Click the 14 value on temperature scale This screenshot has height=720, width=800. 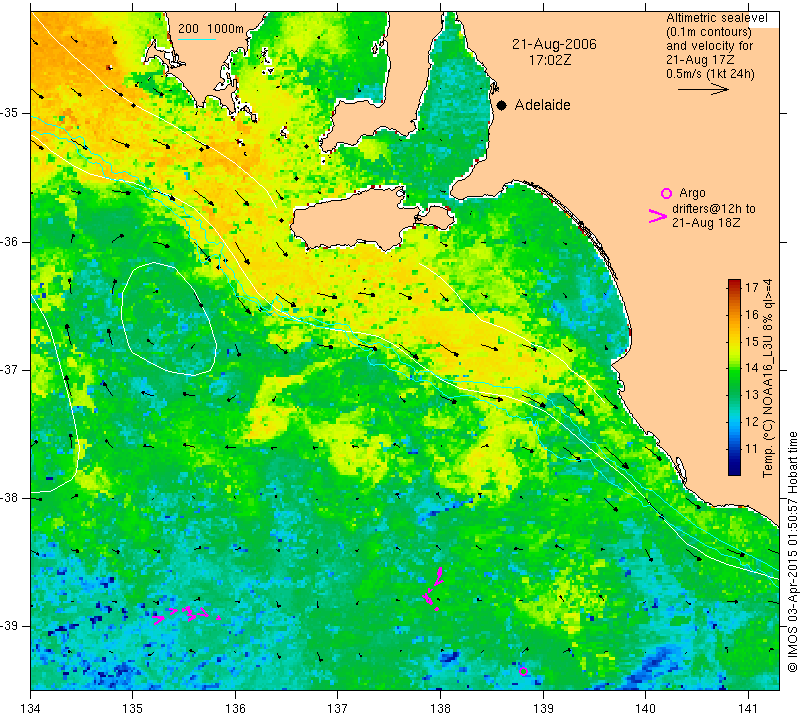[752, 368]
